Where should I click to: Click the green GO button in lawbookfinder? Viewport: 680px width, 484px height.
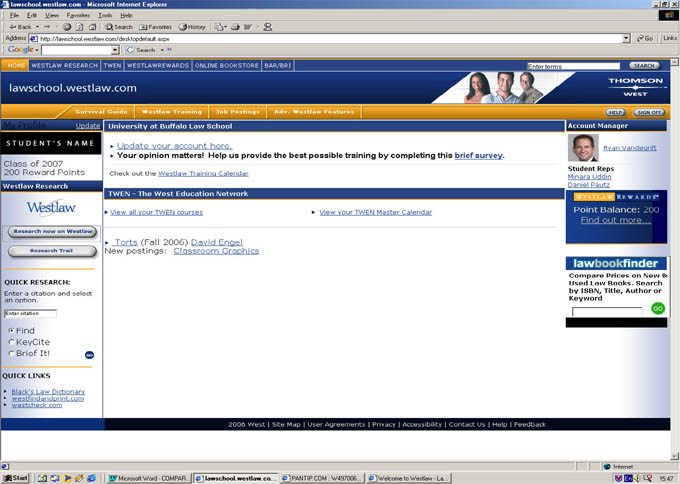point(658,308)
